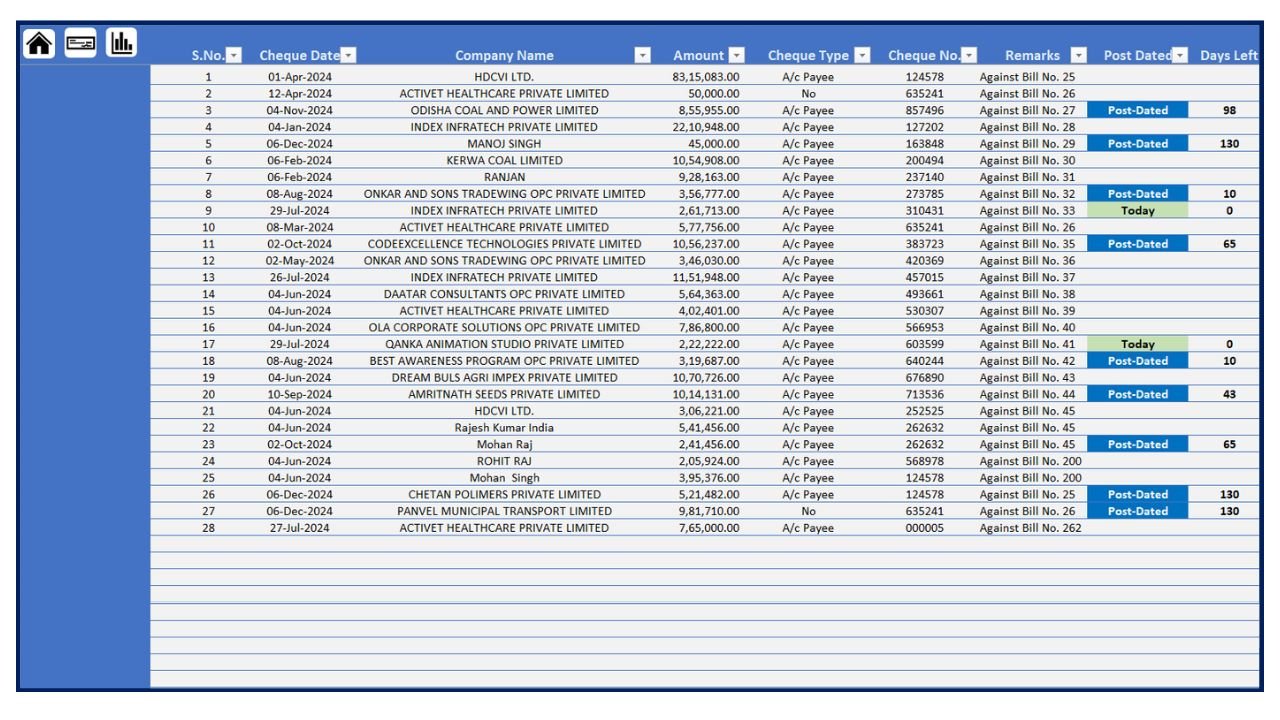Screen dimensions: 1280x720
Task: Click the Post-Dated badge for ODISHA COAL
Action: click(1138, 110)
